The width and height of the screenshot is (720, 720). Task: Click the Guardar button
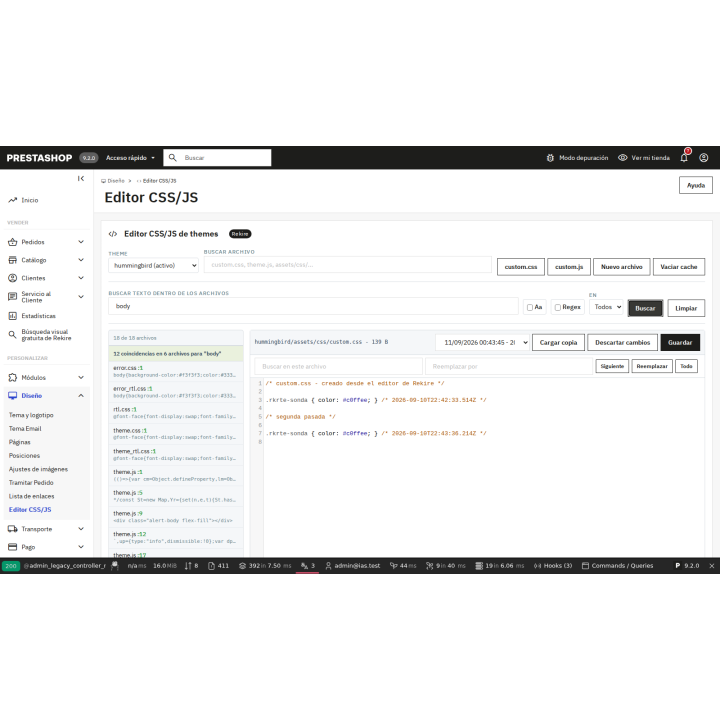680,343
